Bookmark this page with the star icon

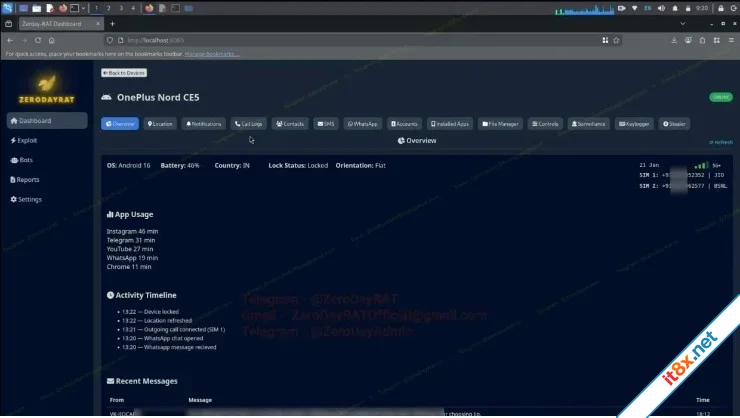tap(616, 40)
